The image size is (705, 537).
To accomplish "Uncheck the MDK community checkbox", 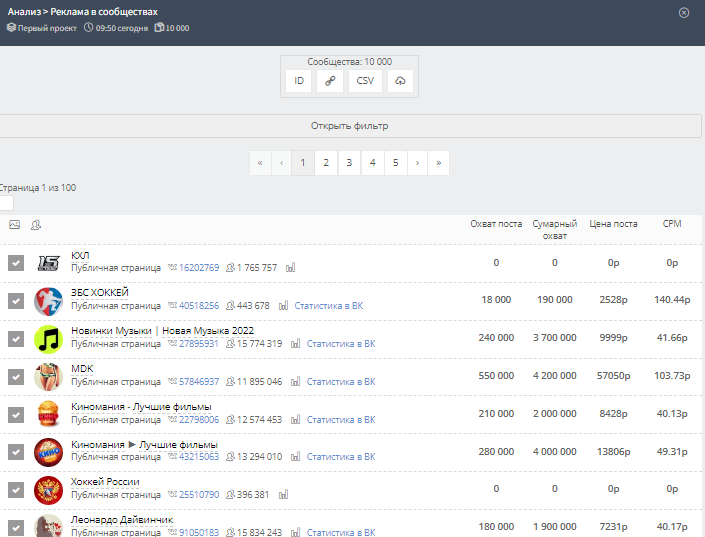I will coord(16,376).
